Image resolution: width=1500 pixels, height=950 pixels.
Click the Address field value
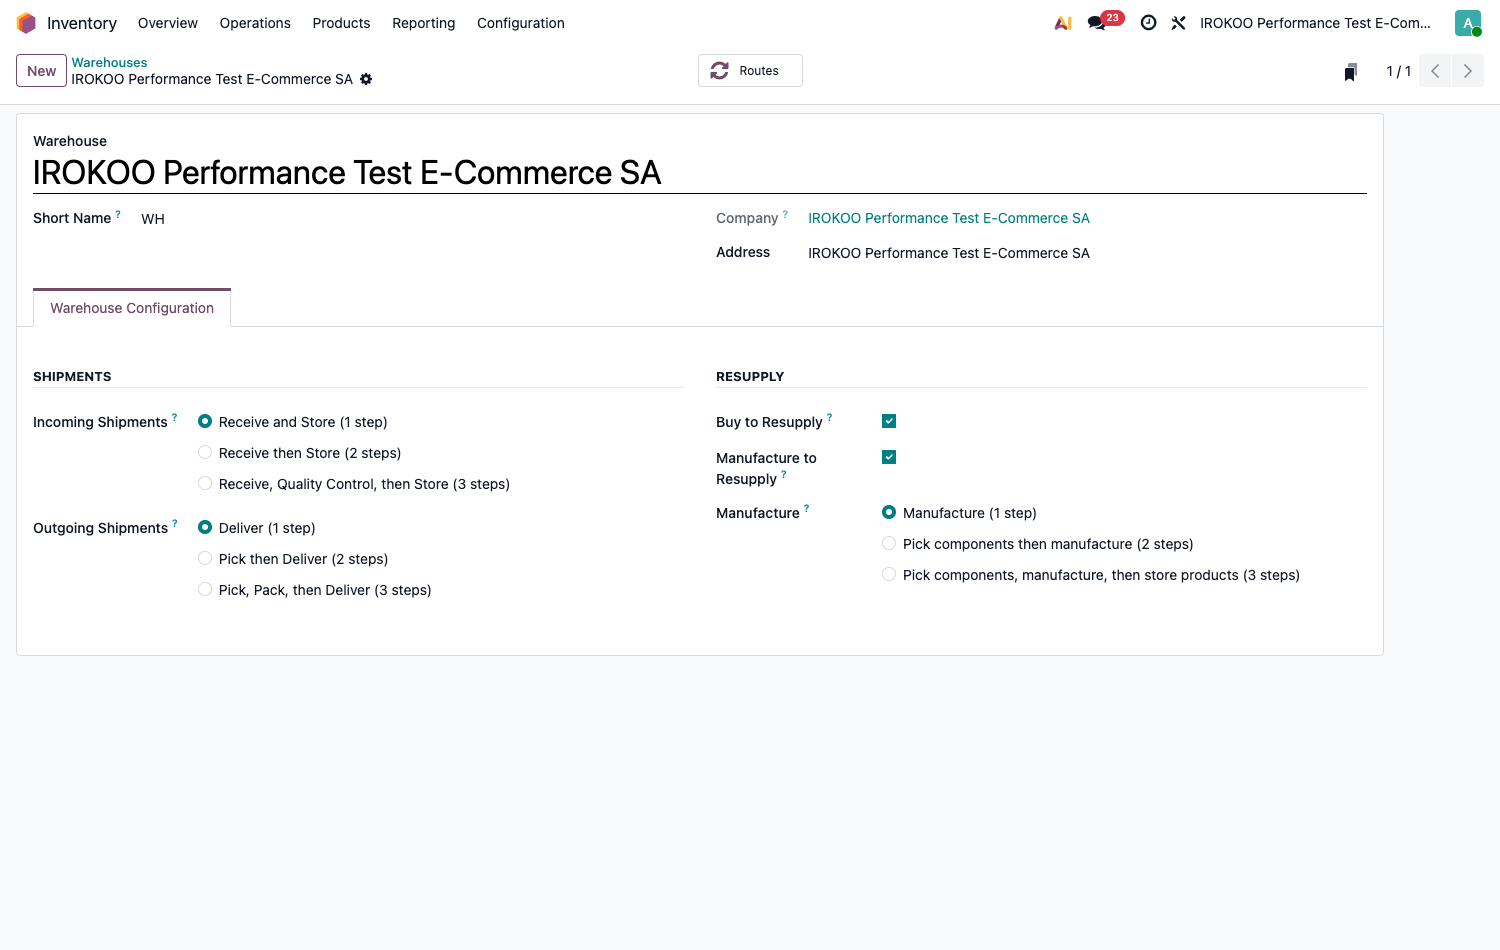point(949,253)
